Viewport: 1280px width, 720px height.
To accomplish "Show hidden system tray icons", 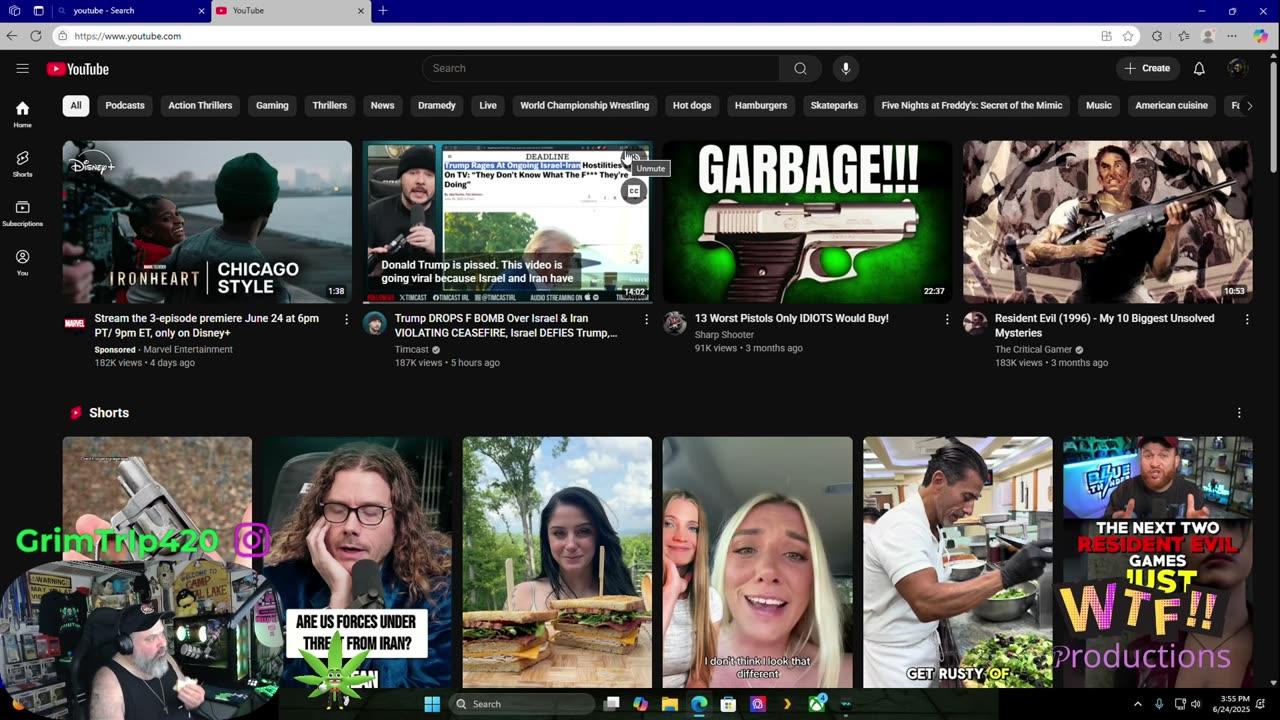I will coord(1138,704).
